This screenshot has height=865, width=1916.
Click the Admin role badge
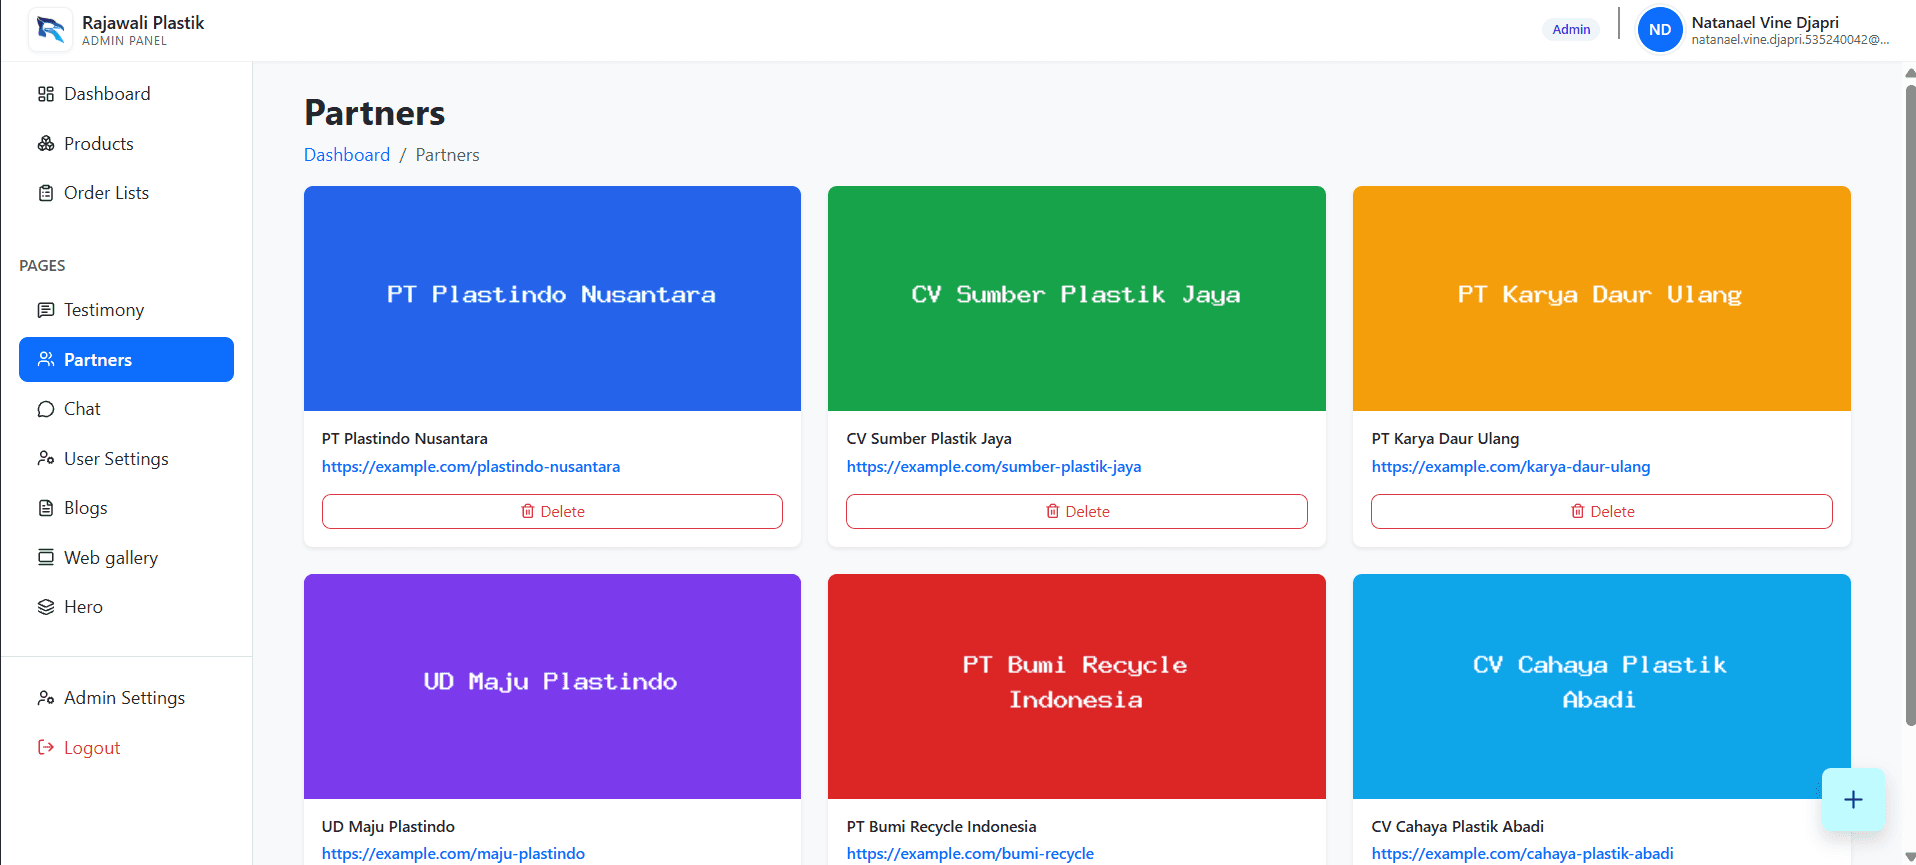point(1571,30)
